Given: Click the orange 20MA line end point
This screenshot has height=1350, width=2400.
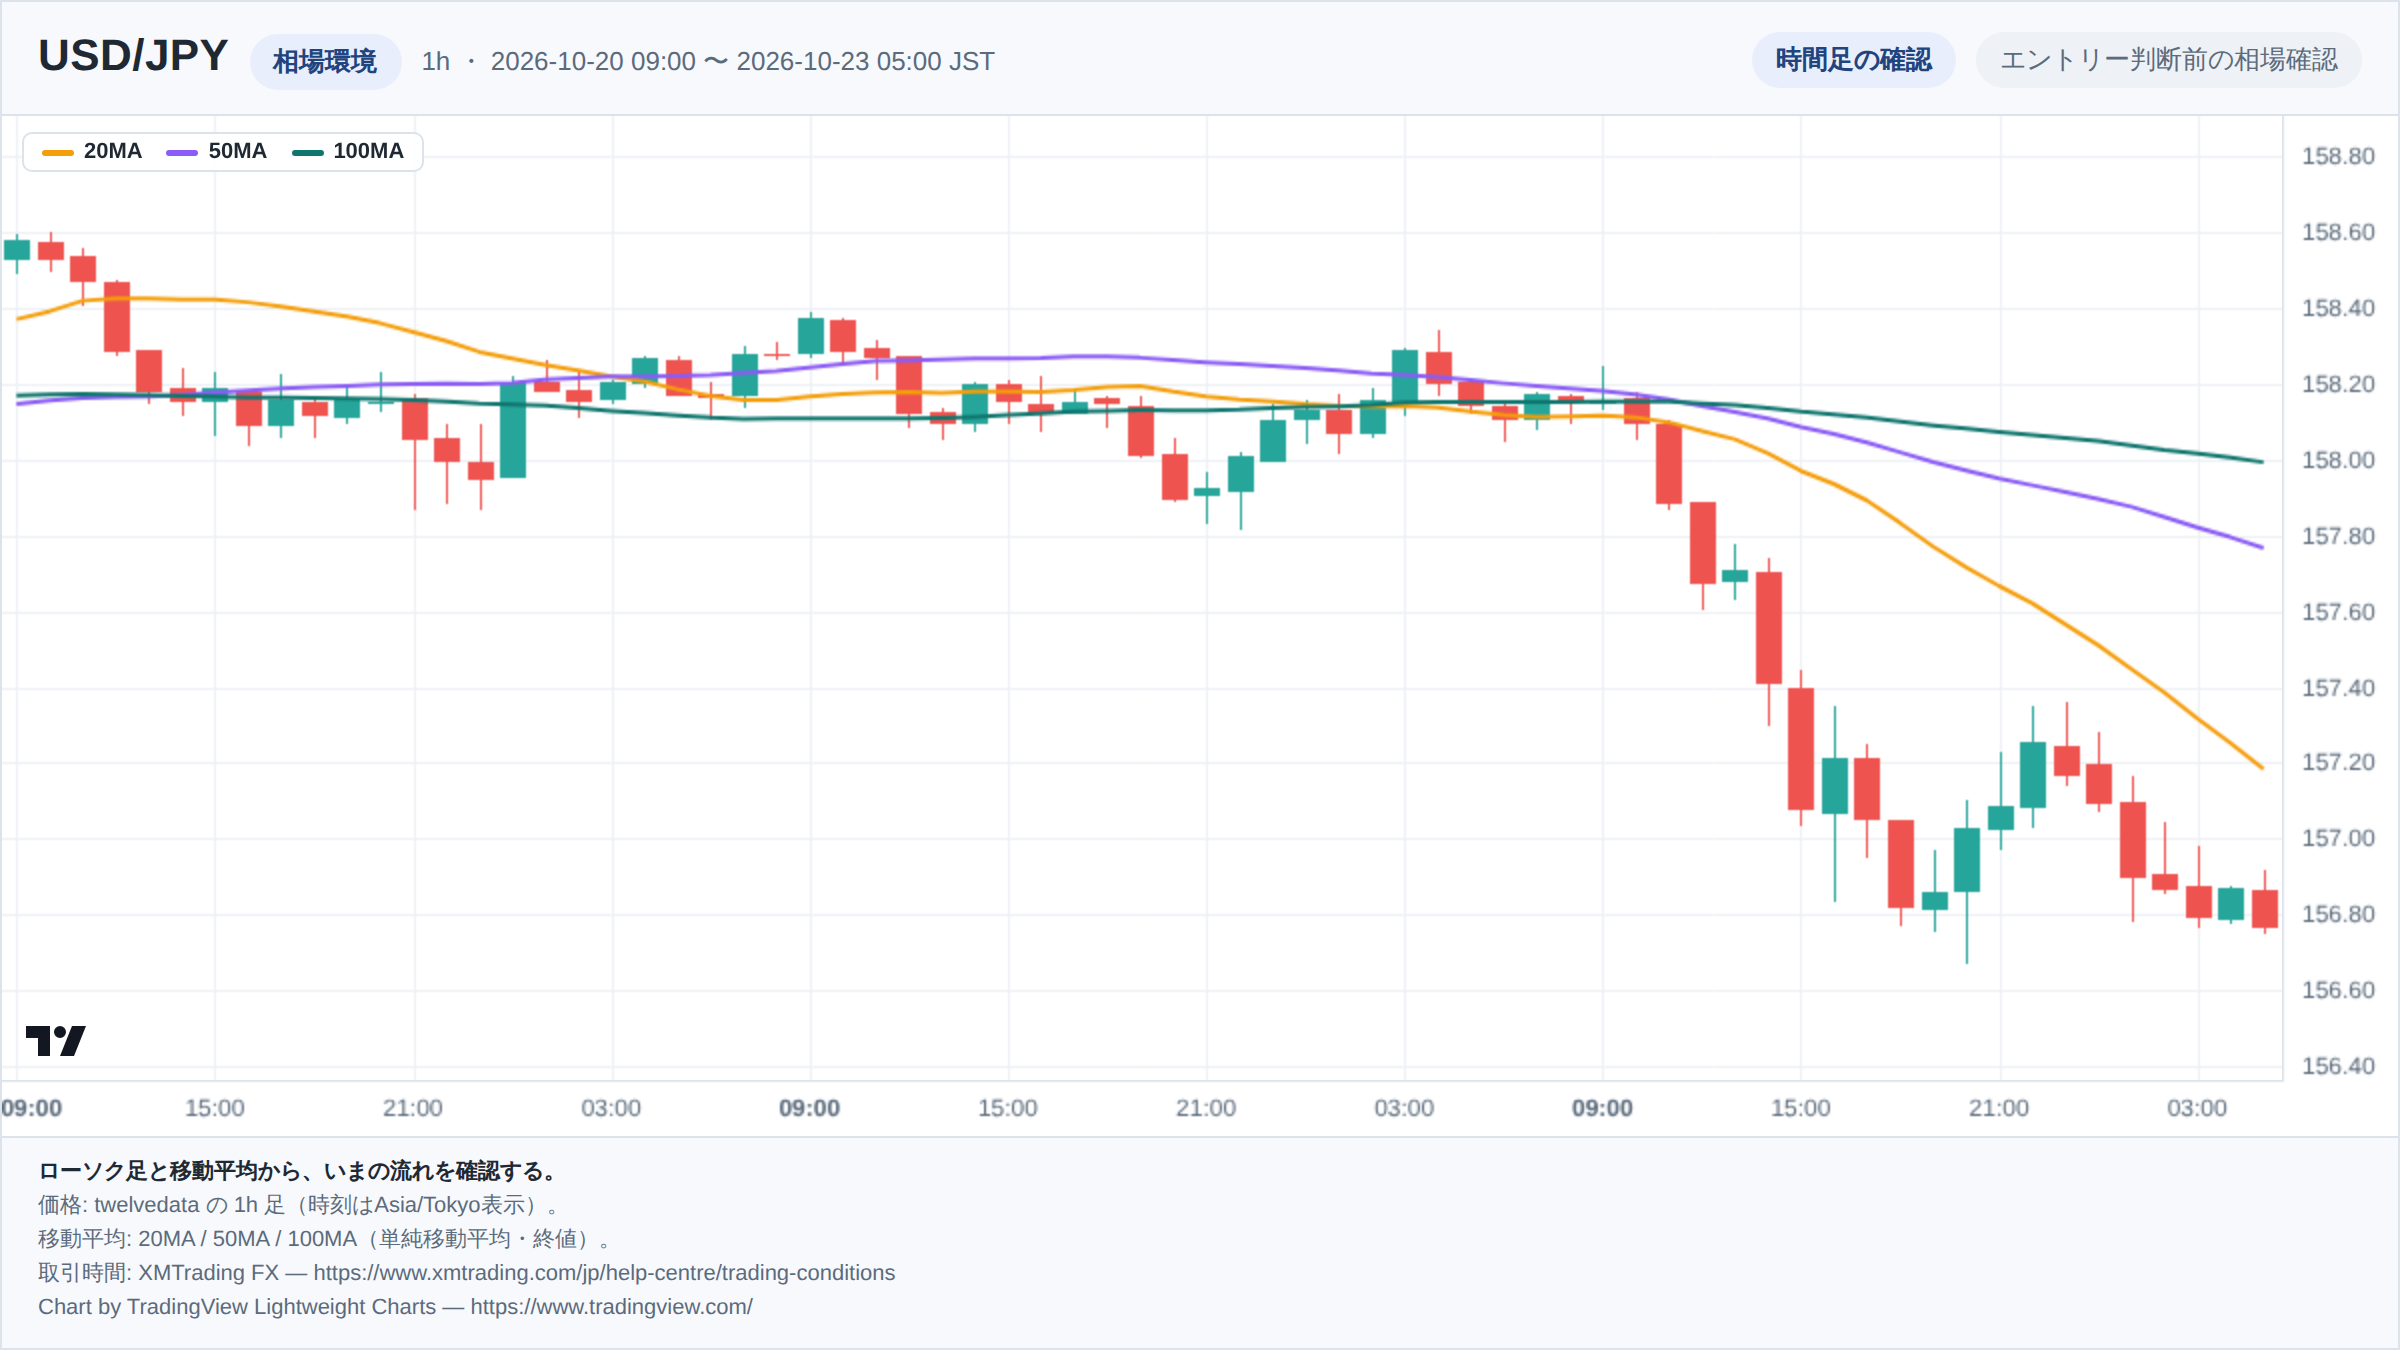Looking at the screenshot, I should coord(2261,767).
